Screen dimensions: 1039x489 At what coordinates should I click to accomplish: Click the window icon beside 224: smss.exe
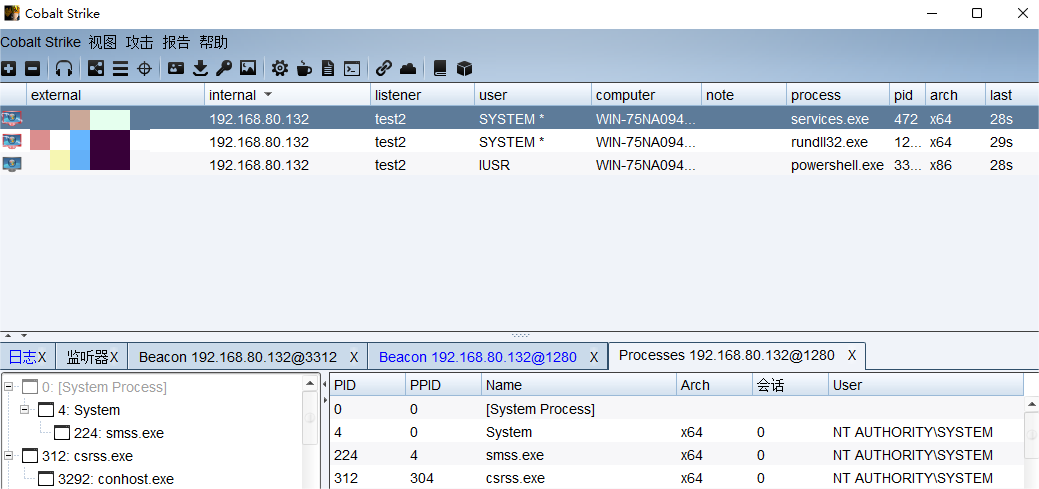point(62,433)
